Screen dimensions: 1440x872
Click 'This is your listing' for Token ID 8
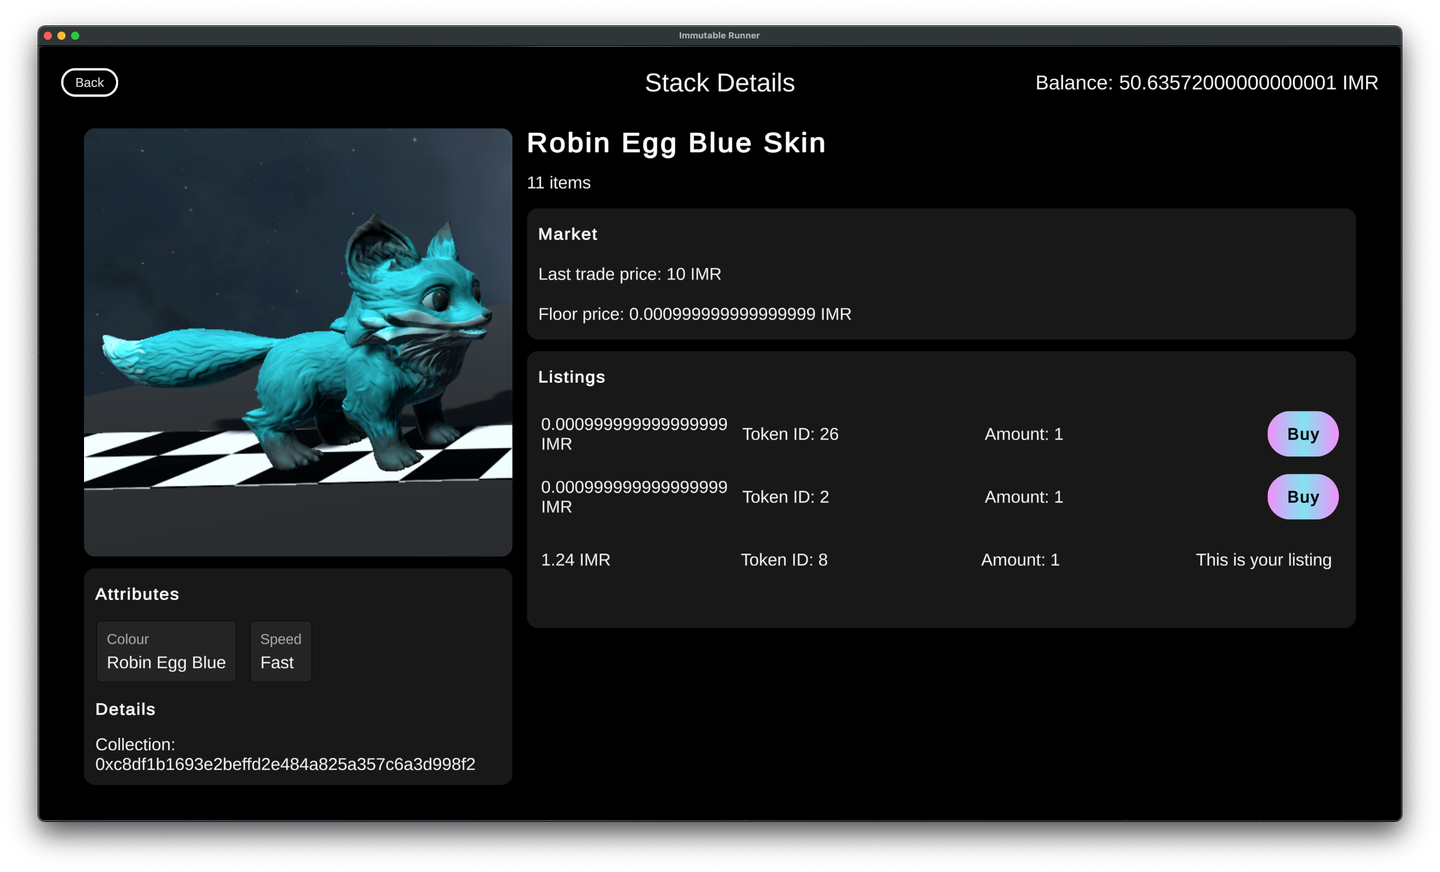click(x=1263, y=560)
